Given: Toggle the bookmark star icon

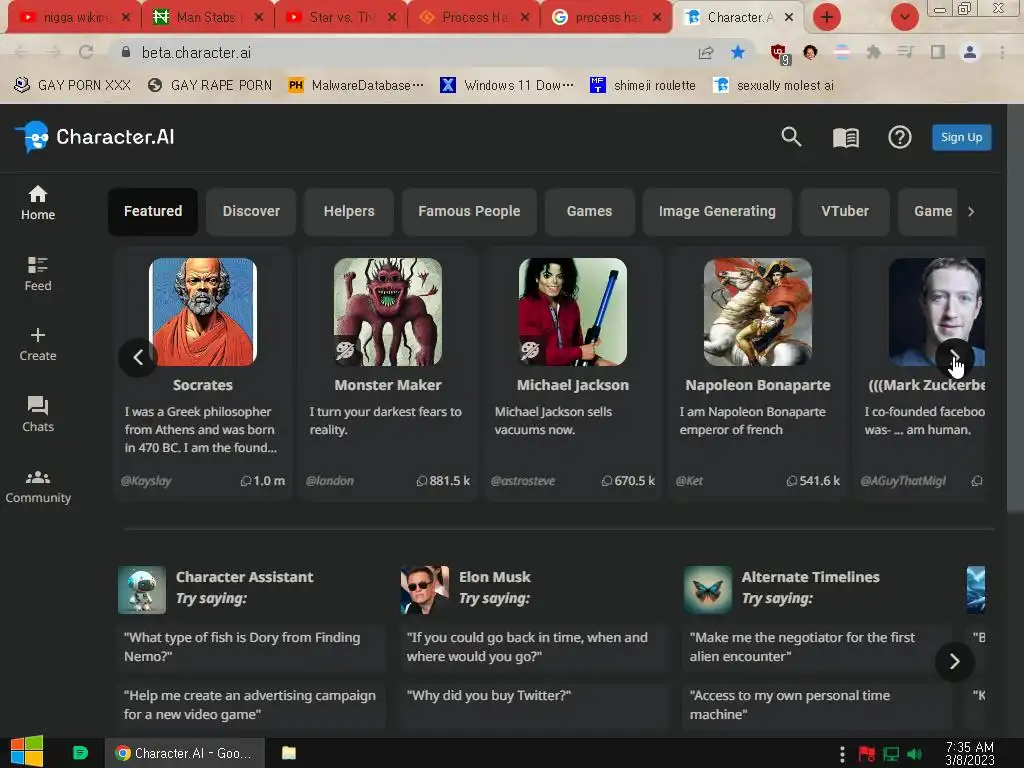Looking at the screenshot, I should (x=737, y=52).
